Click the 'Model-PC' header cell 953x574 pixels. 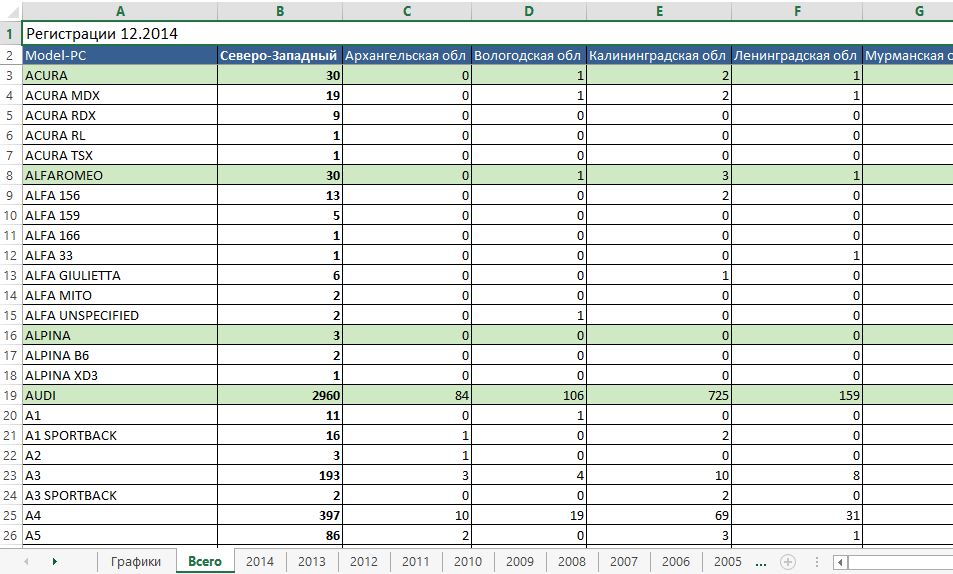(x=120, y=55)
